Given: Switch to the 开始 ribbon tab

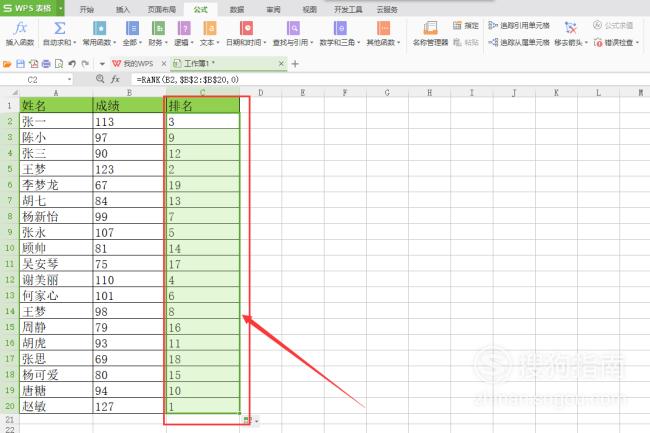Looking at the screenshot, I should click(x=87, y=9).
